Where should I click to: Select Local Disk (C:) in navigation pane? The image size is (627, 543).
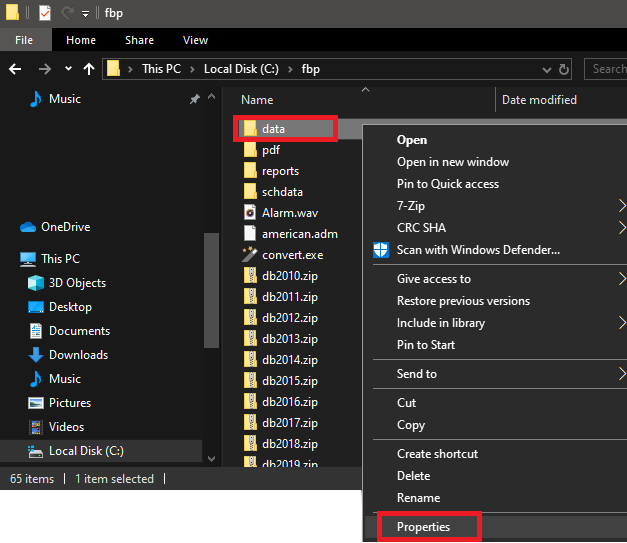click(x=86, y=451)
